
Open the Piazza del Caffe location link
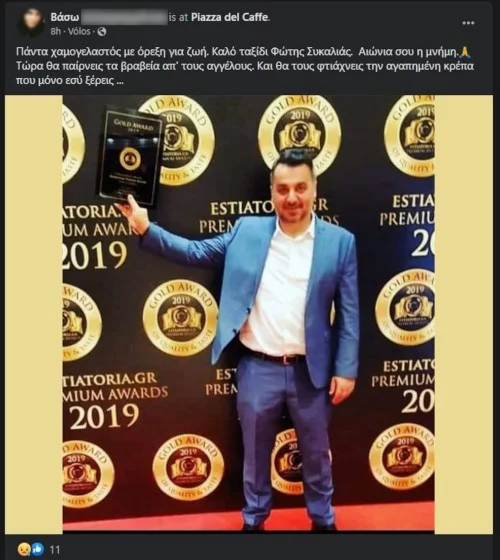click(x=230, y=17)
